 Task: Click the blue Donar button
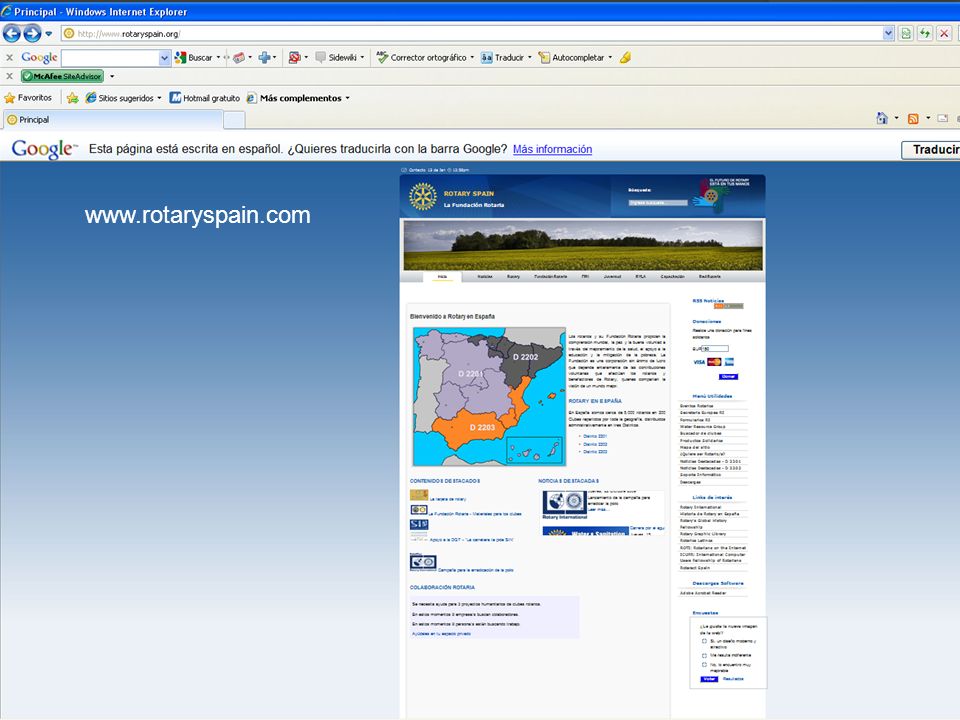[729, 377]
